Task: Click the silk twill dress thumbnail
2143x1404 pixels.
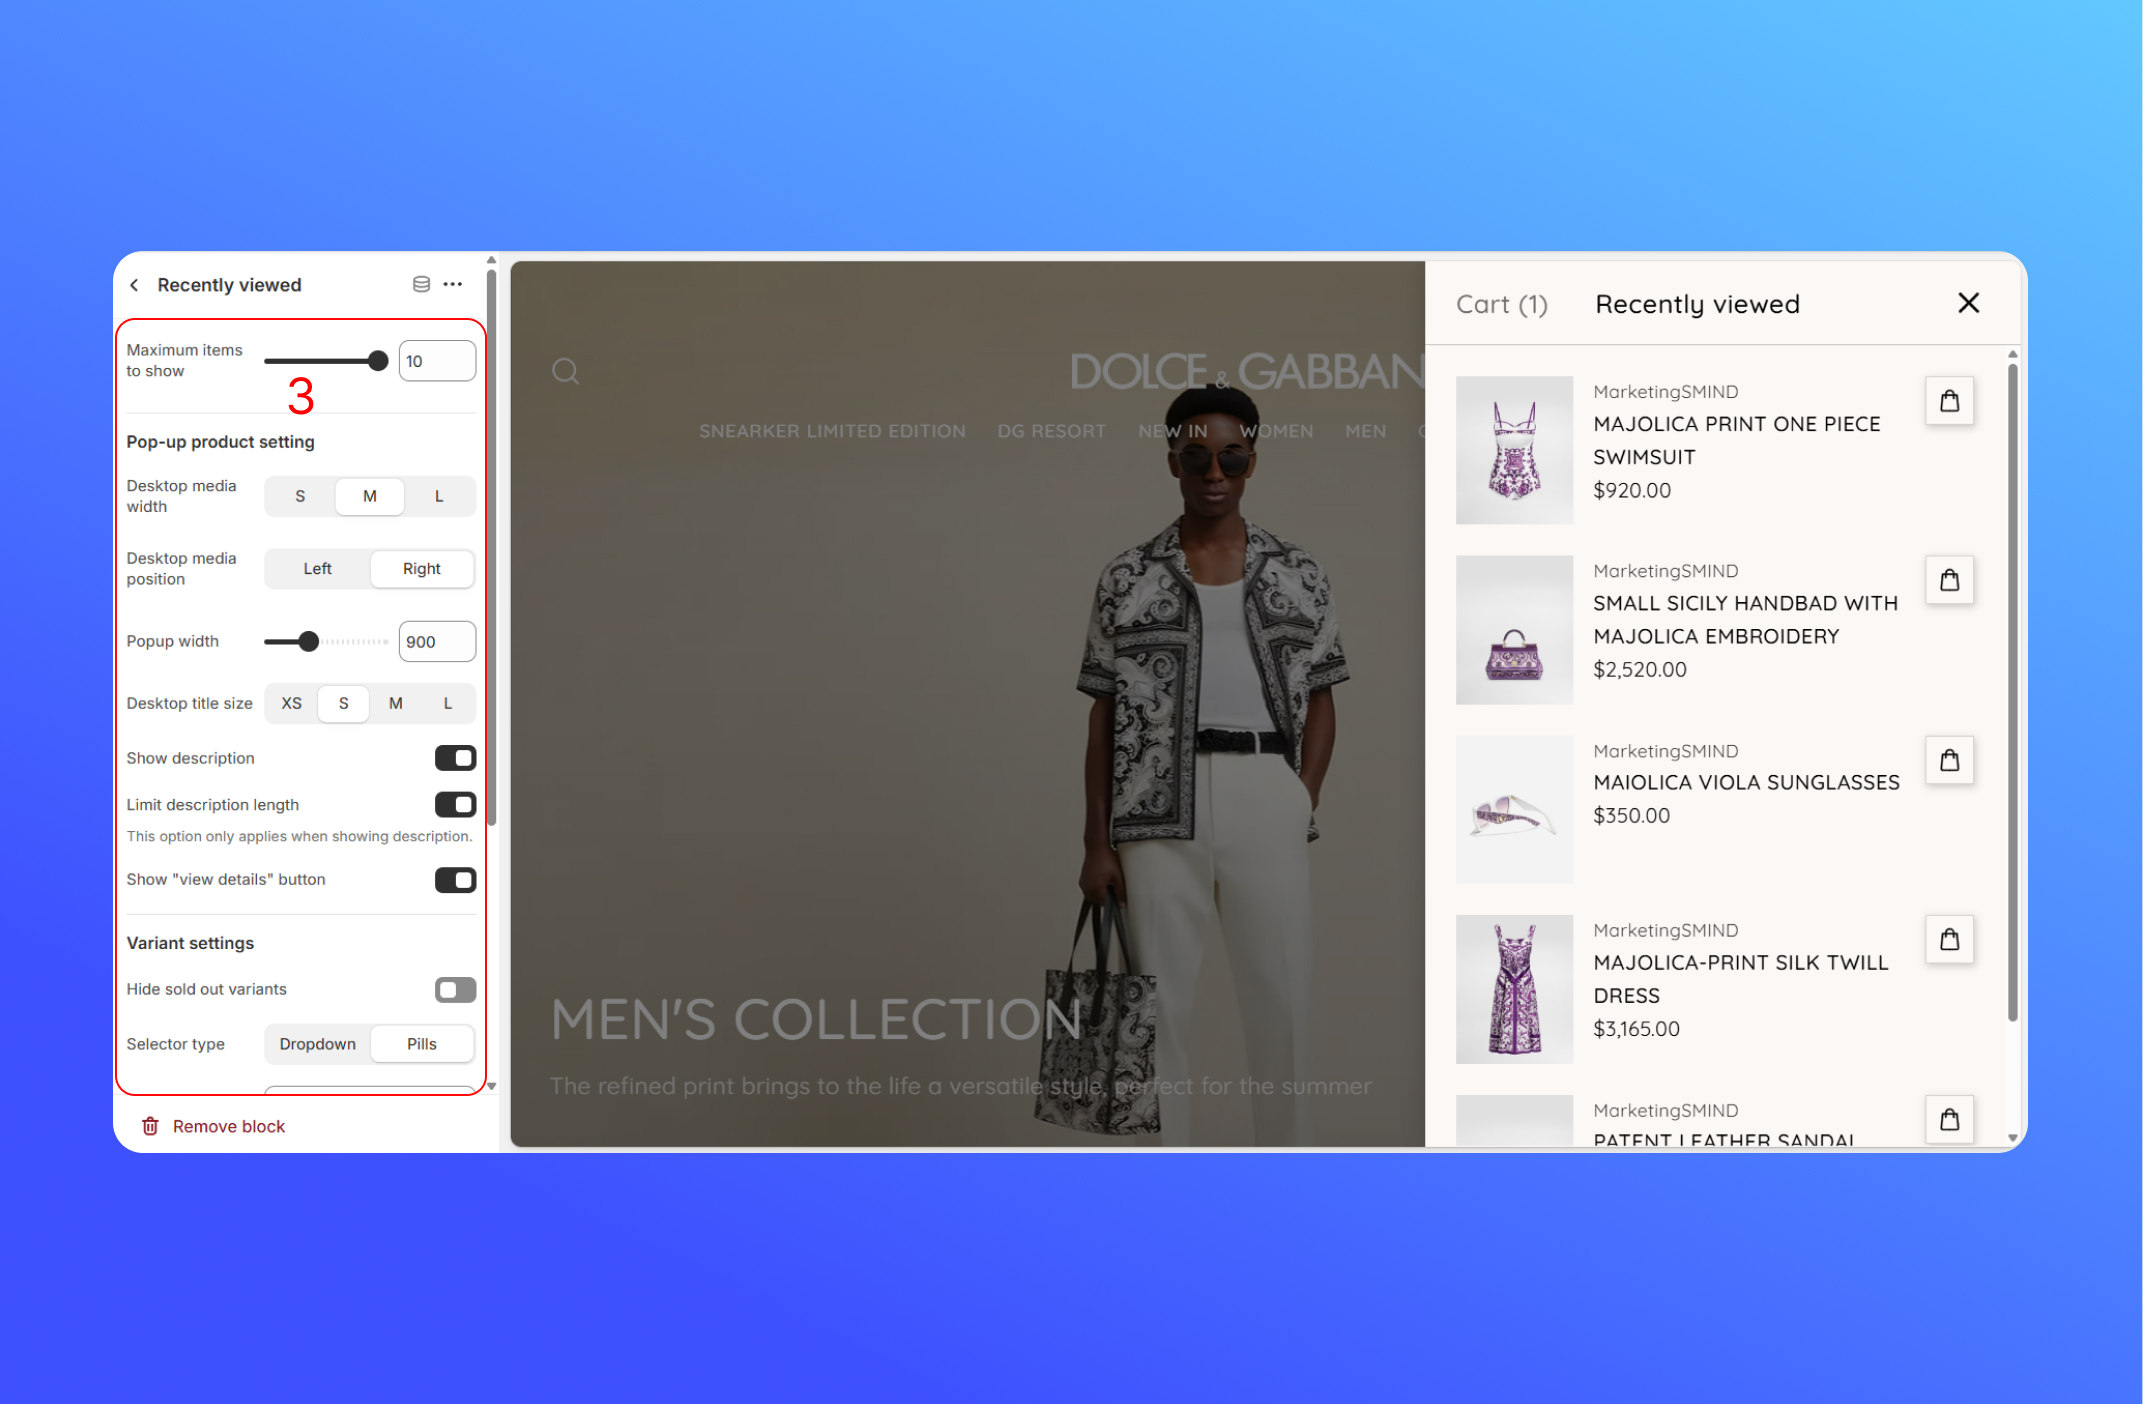Action: coord(1514,989)
